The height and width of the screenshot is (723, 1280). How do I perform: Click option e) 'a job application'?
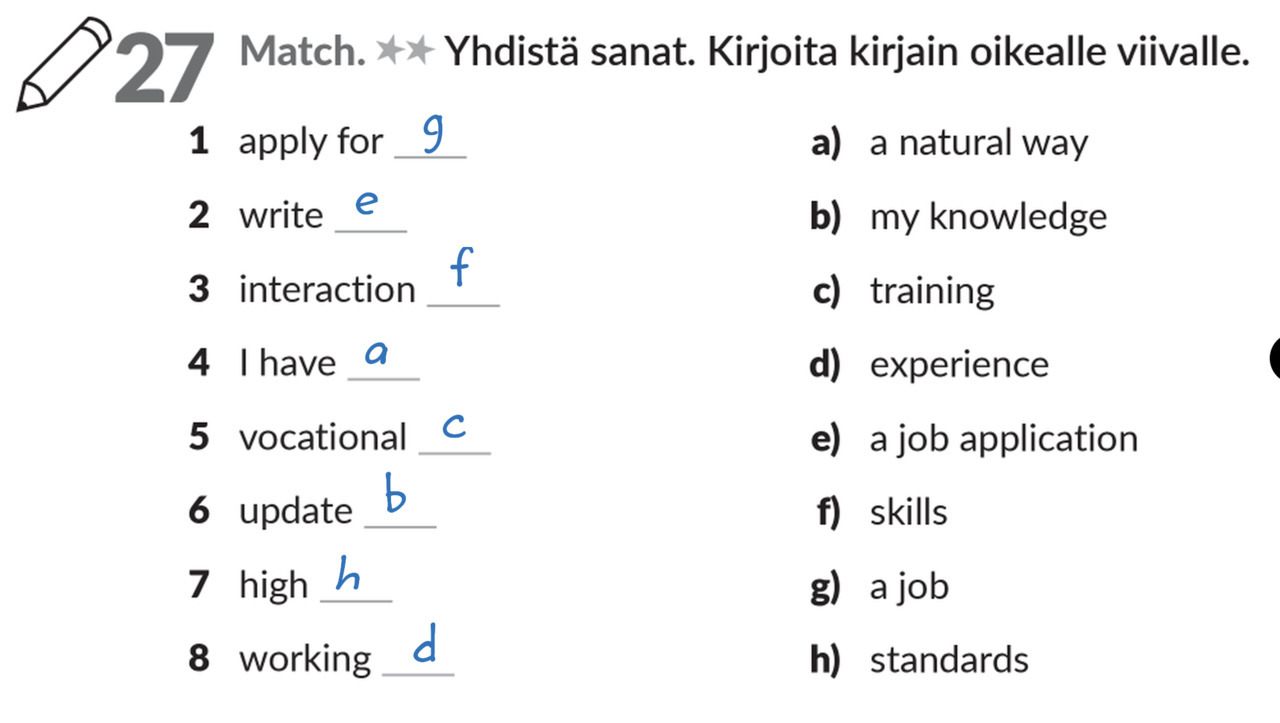pos(1003,439)
